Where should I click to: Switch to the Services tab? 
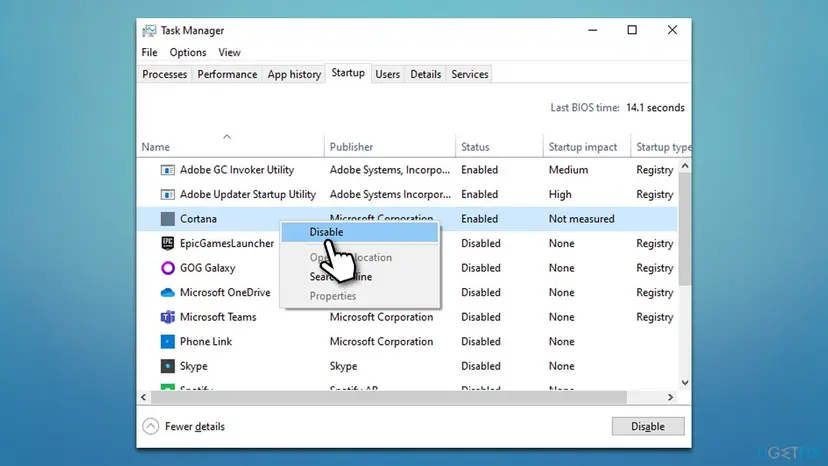coord(470,74)
